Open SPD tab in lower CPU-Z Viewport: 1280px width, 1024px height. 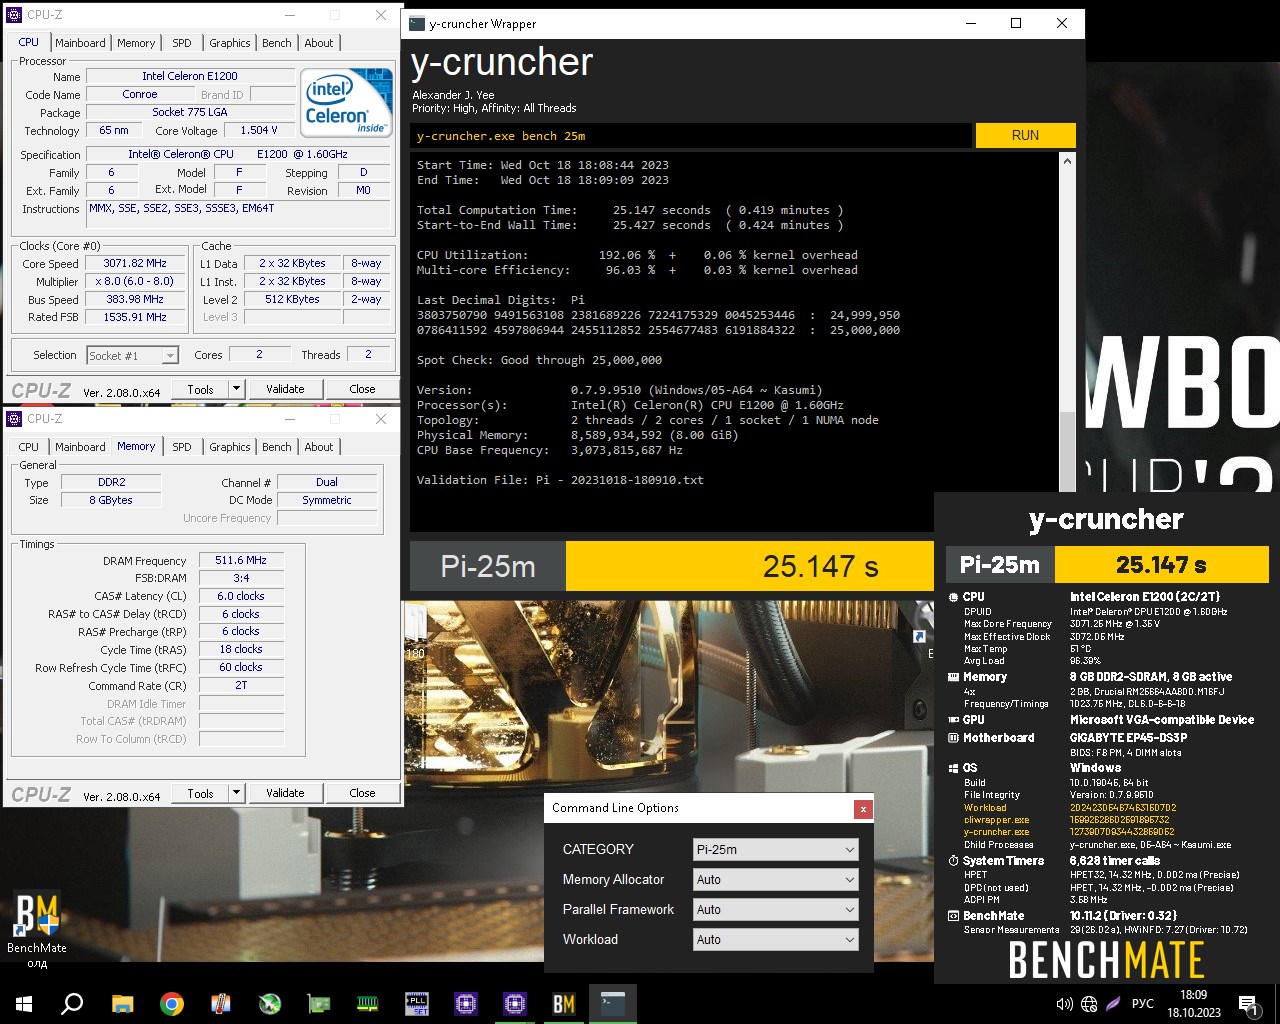pyautogui.click(x=181, y=447)
